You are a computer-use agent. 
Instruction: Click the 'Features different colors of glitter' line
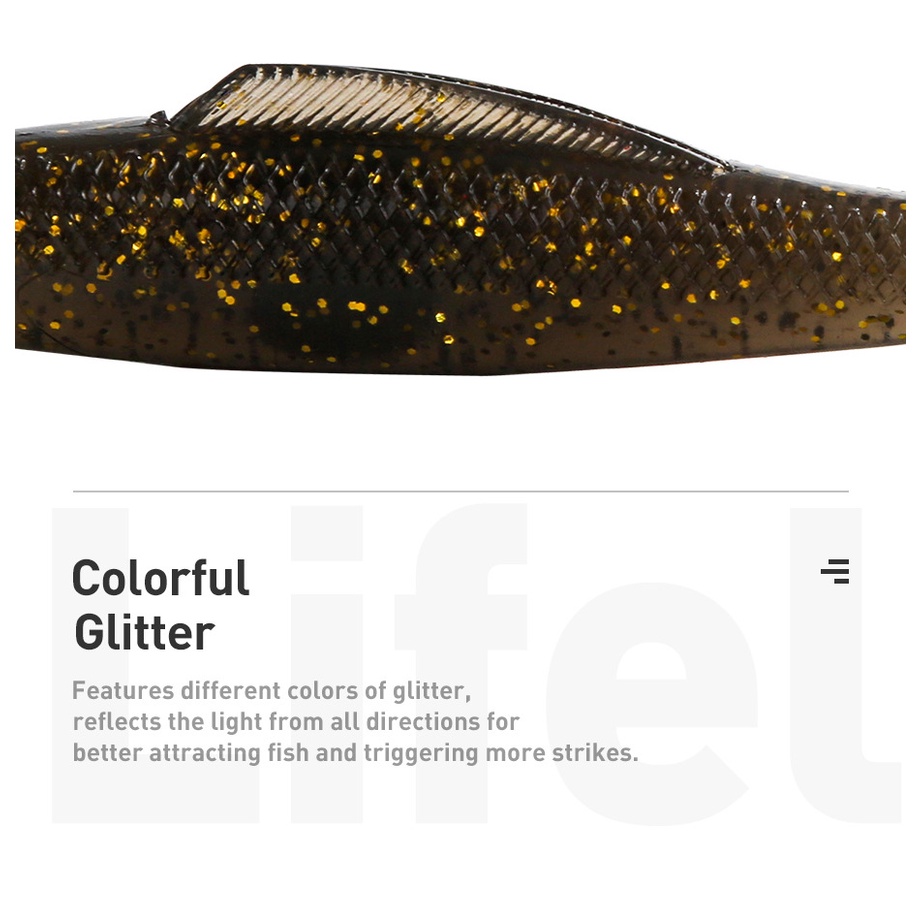[x=271, y=691]
